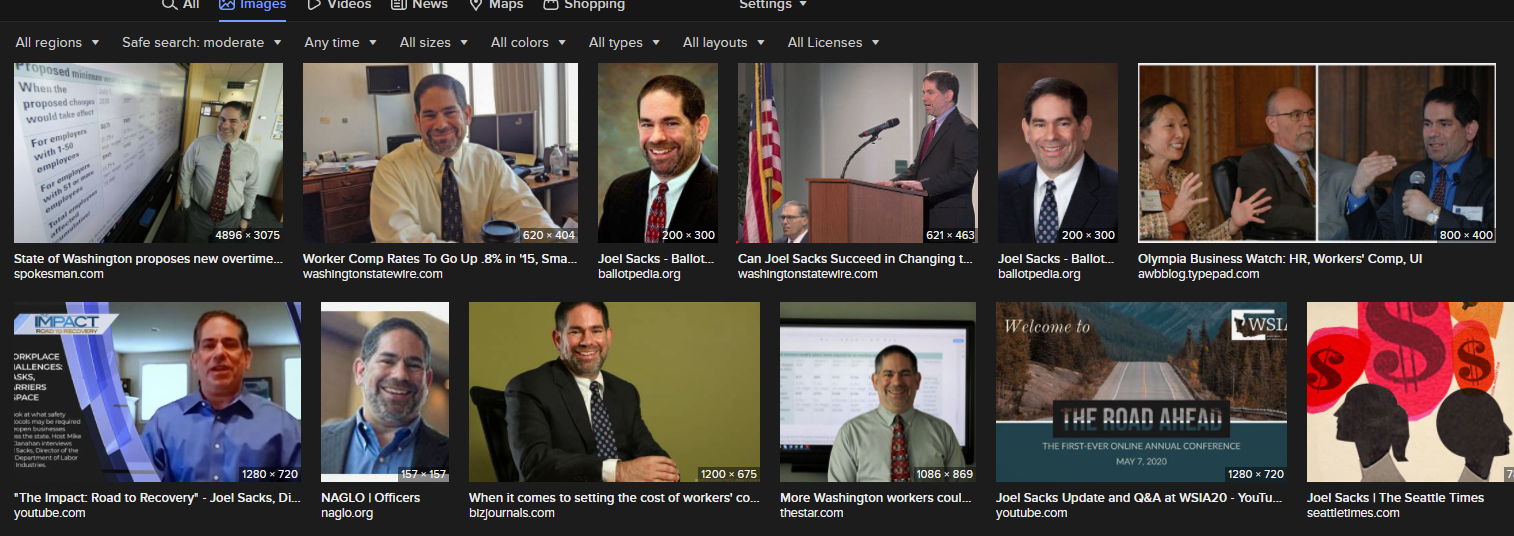Open the Olympia Business Watch panel photo
This screenshot has width=1514, height=536.
click(1317, 153)
